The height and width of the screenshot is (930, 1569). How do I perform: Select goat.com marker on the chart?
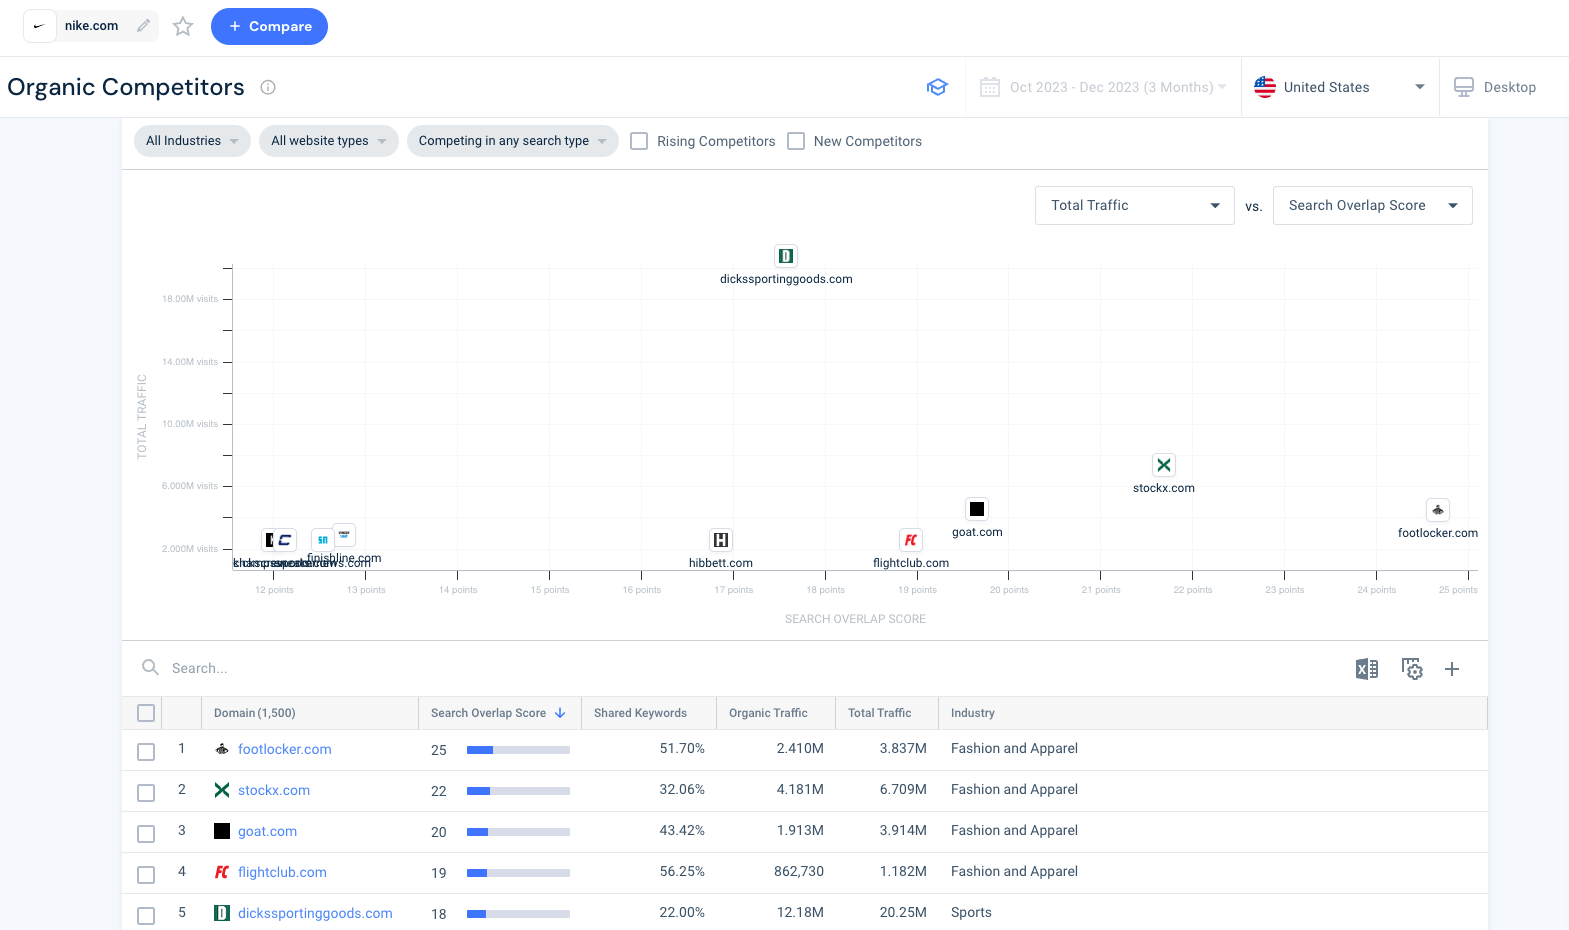point(977,509)
